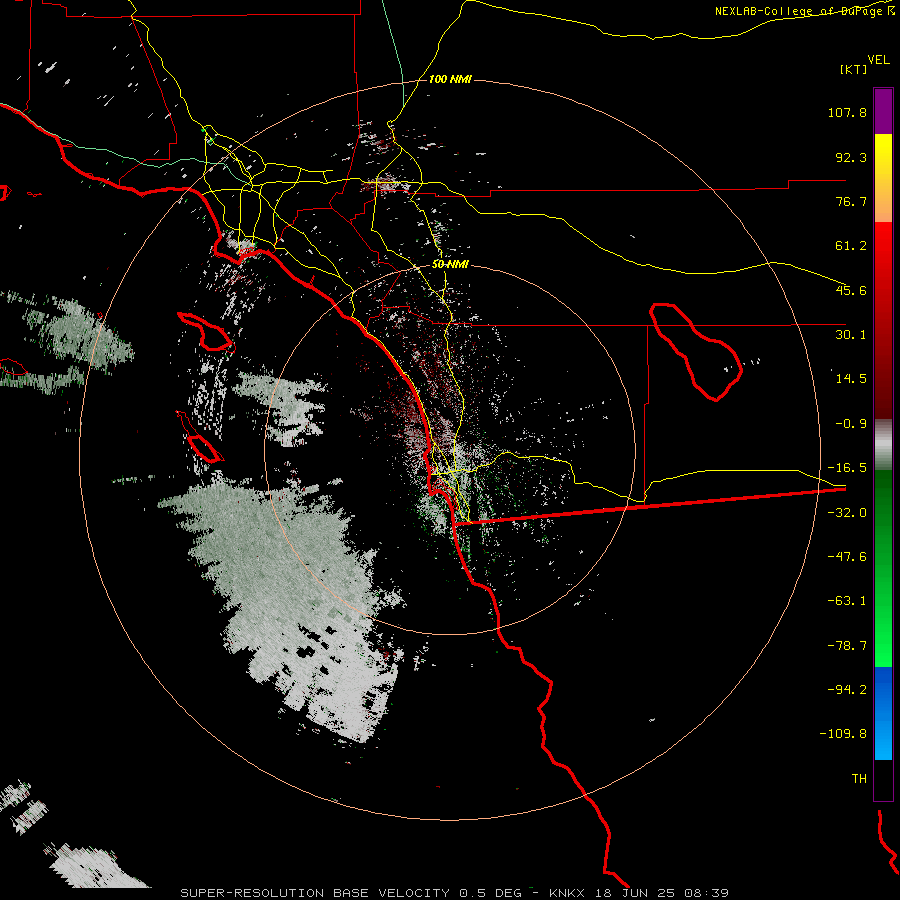Click the 18 JUN 25 08:39 timestamp
900x900 pixels.
pos(662,893)
